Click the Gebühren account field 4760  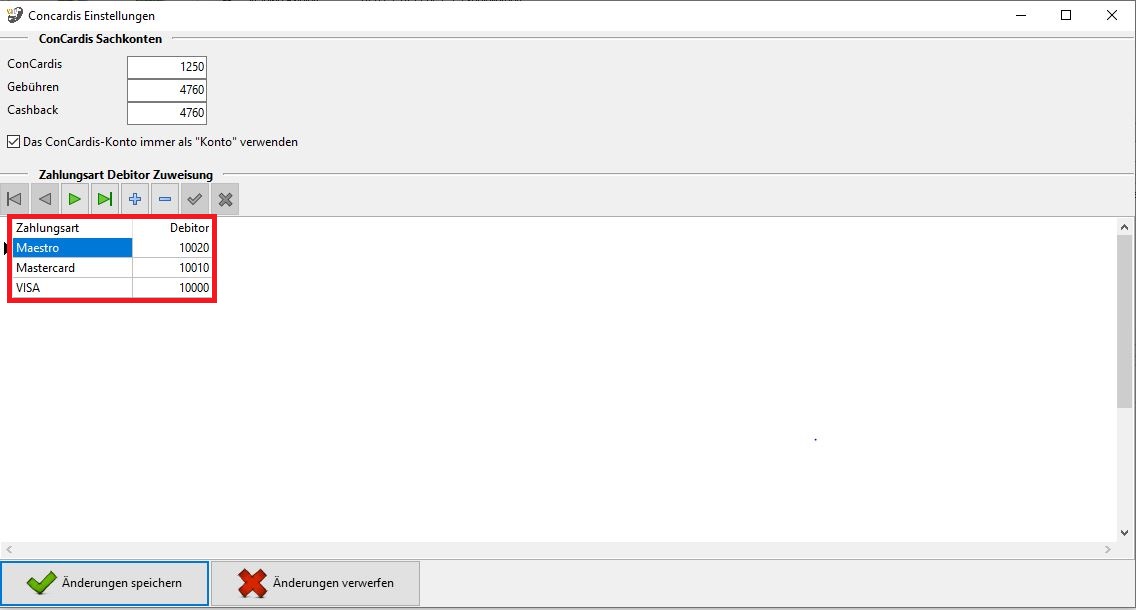point(167,90)
